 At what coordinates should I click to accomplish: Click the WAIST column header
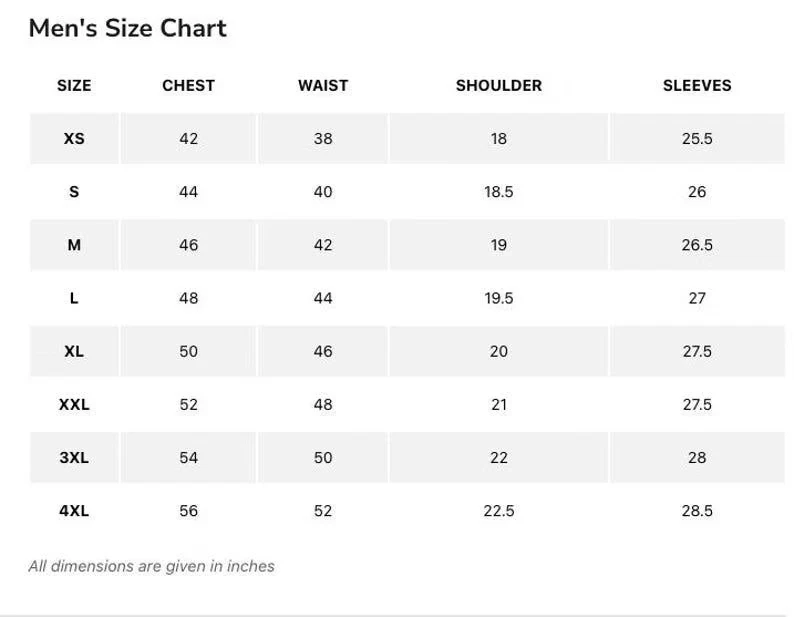tap(323, 86)
